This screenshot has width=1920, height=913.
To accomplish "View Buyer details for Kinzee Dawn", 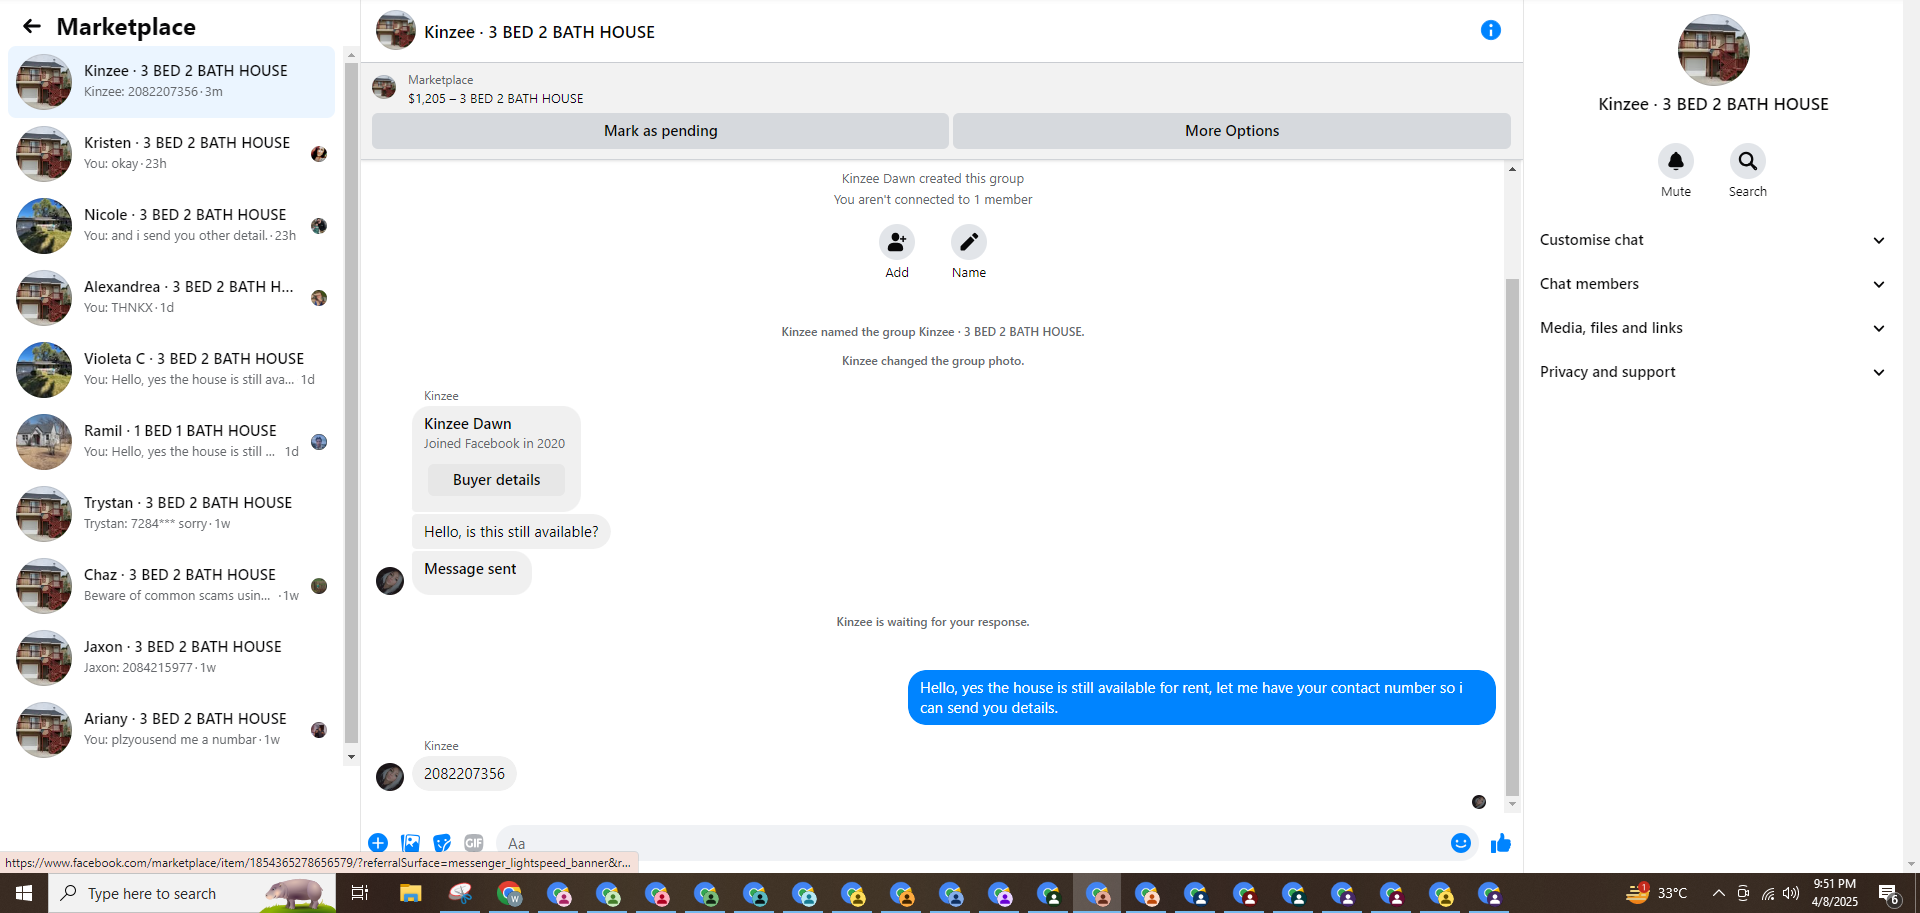I will click(x=496, y=480).
